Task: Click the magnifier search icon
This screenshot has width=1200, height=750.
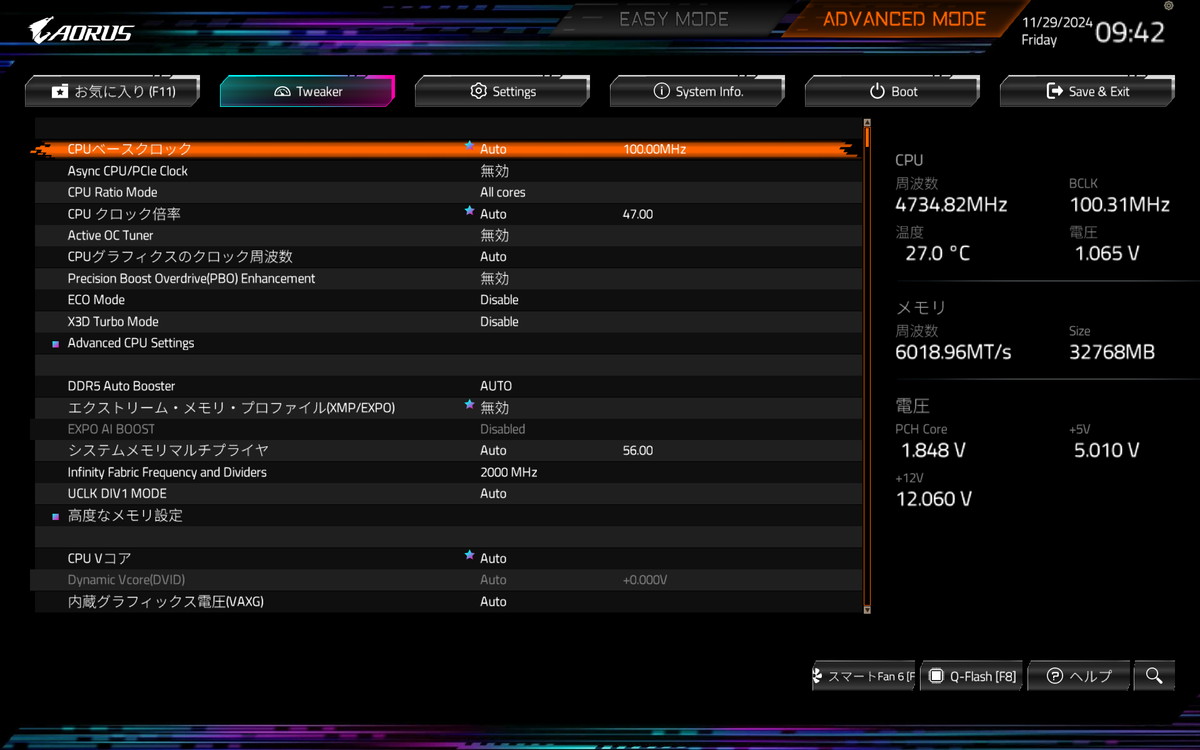Action: click(1154, 676)
